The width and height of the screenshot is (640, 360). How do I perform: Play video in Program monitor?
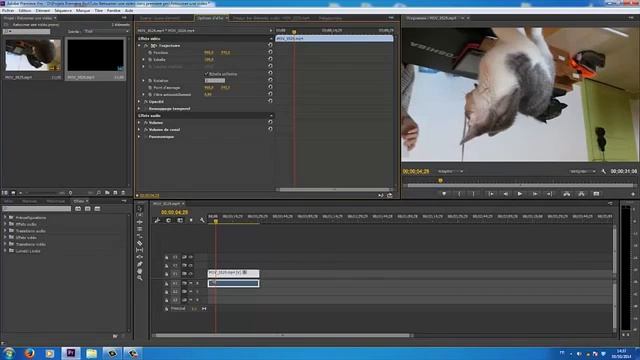pyautogui.click(x=520, y=194)
